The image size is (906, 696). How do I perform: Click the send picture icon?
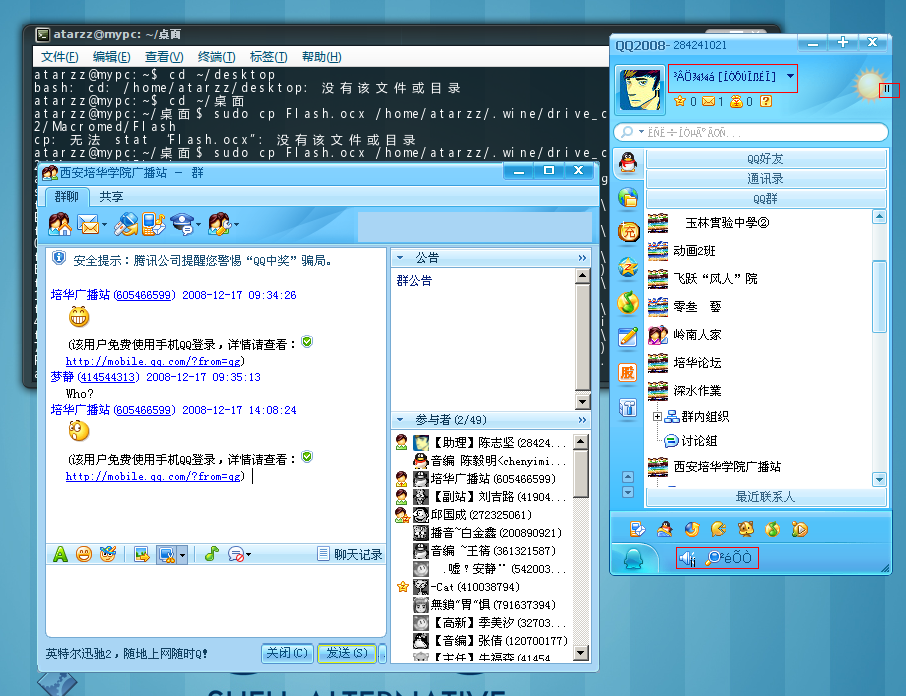click(142, 554)
